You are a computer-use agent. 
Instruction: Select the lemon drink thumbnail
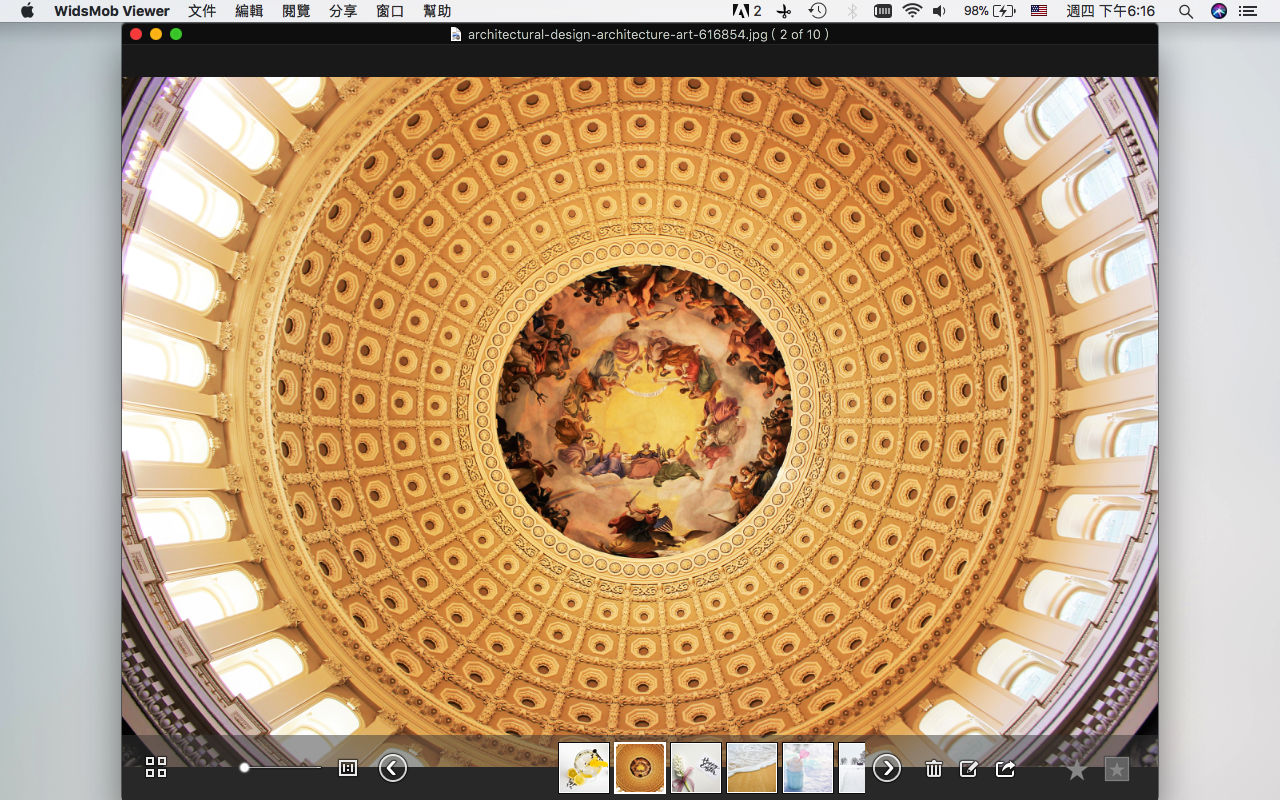point(584,768)
